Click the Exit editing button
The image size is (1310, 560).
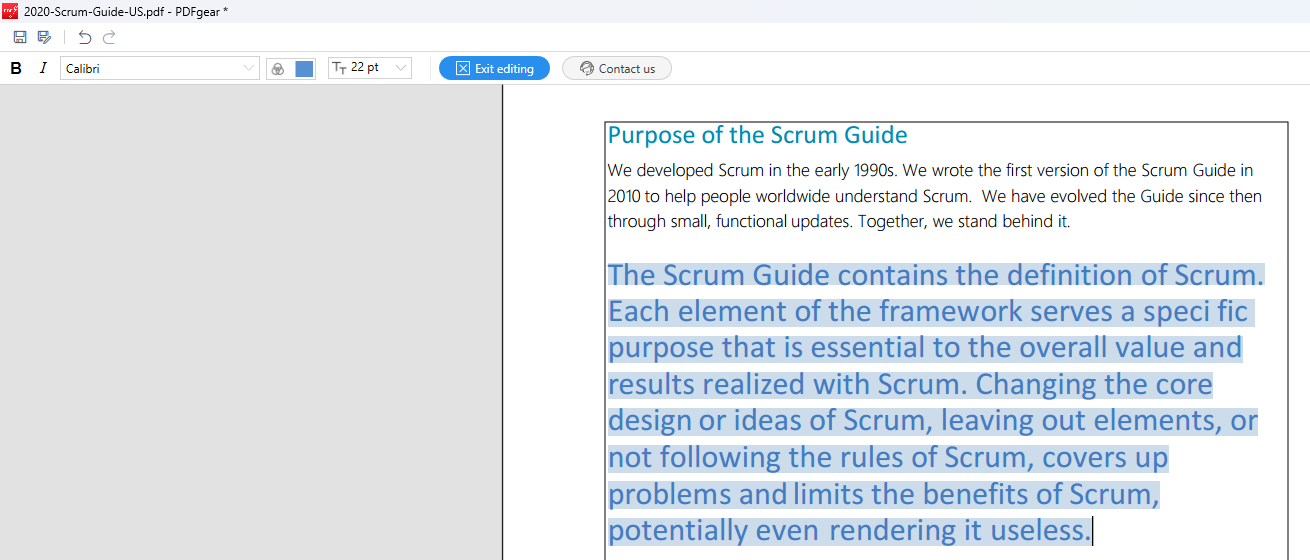click(494, 68)
